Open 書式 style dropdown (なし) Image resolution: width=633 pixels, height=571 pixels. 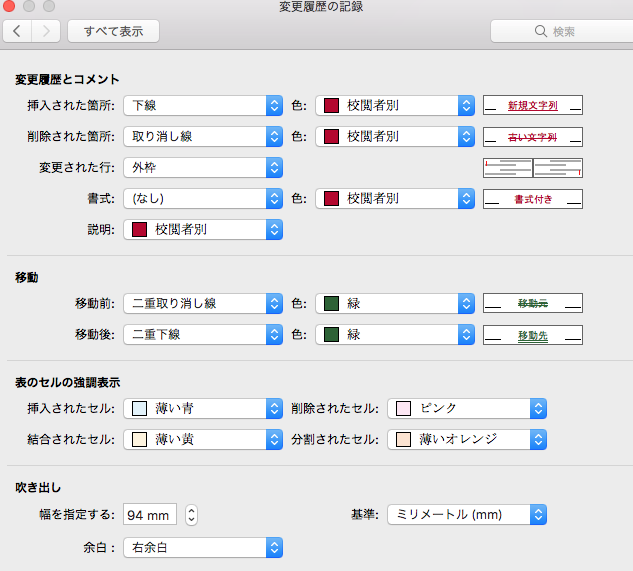[203, 199]
